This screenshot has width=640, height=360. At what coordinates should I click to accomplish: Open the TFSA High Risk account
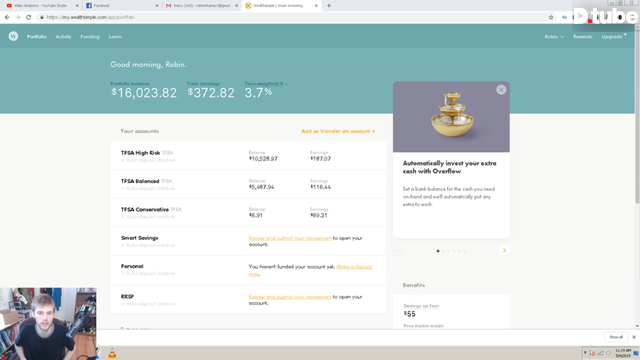pos(248,156)
